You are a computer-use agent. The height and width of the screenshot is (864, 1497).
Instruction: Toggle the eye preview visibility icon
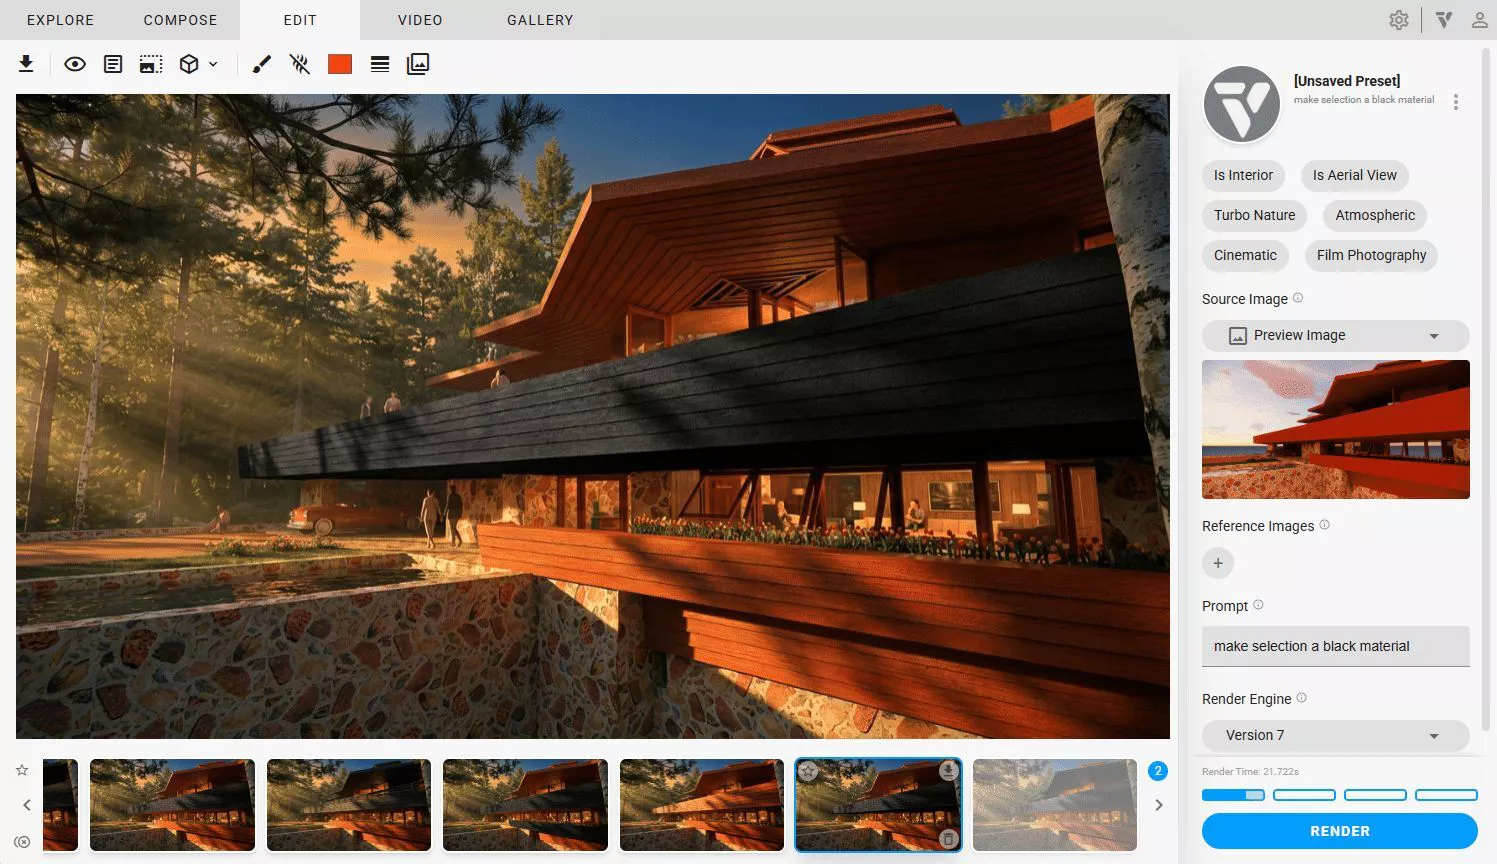[75, 64]
